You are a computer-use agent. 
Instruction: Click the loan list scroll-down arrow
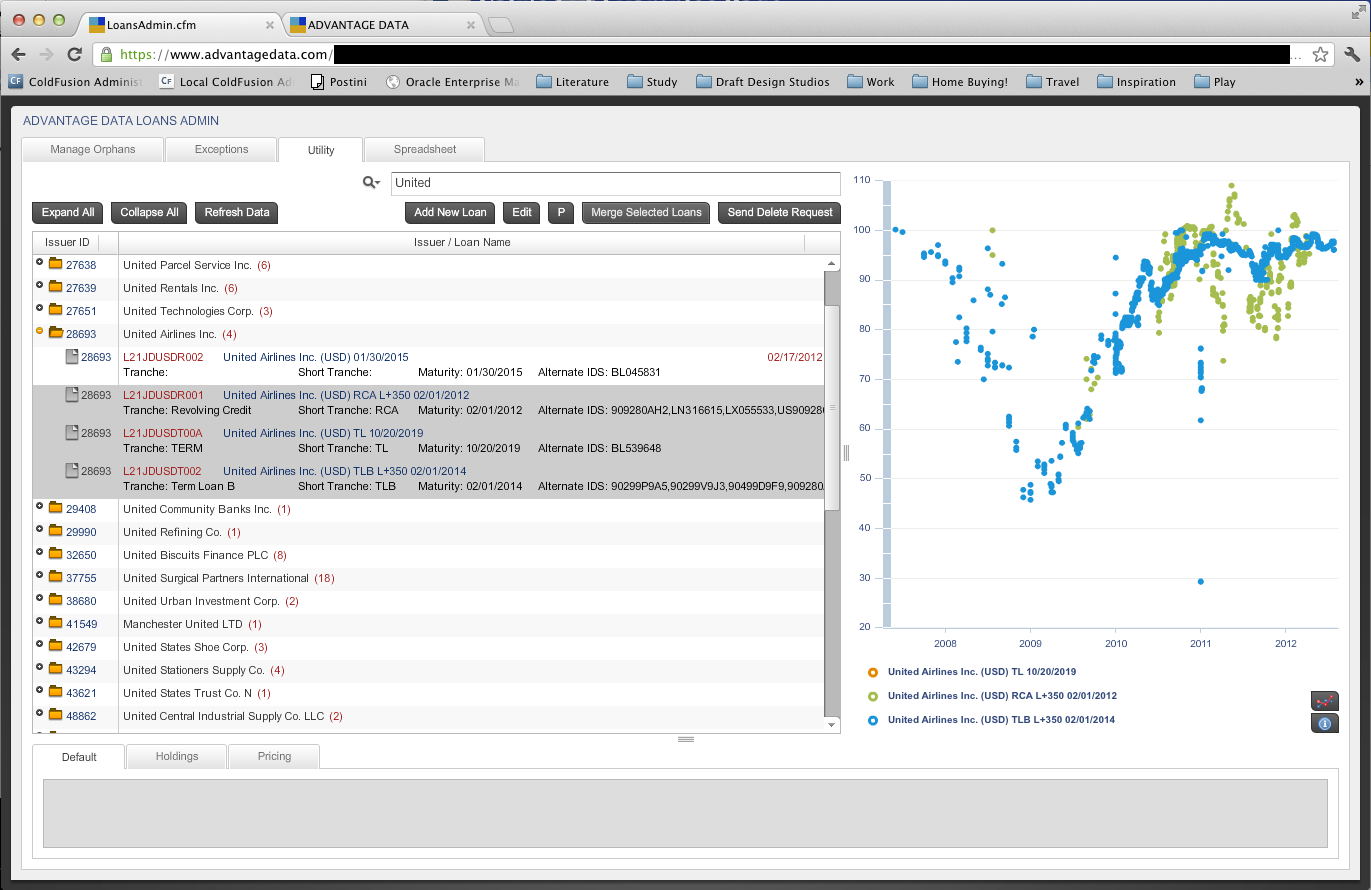click(832, 724)
